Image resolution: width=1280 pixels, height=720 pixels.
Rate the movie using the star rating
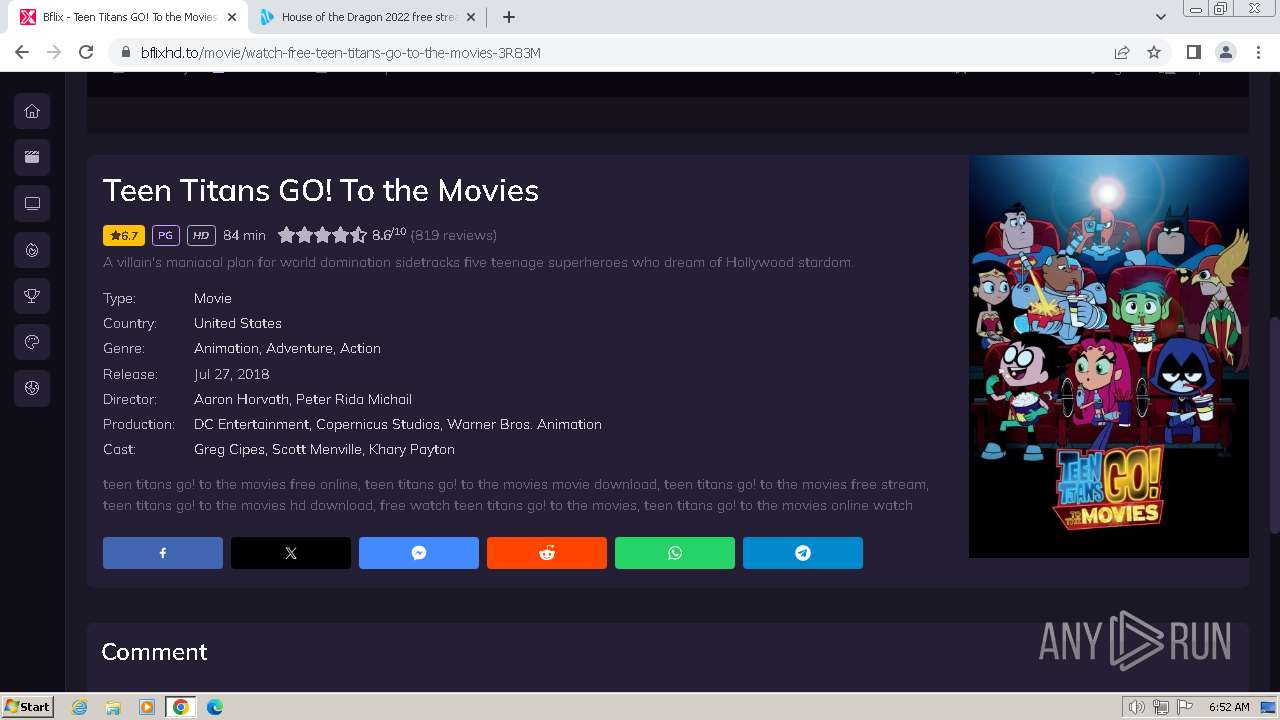322,235
